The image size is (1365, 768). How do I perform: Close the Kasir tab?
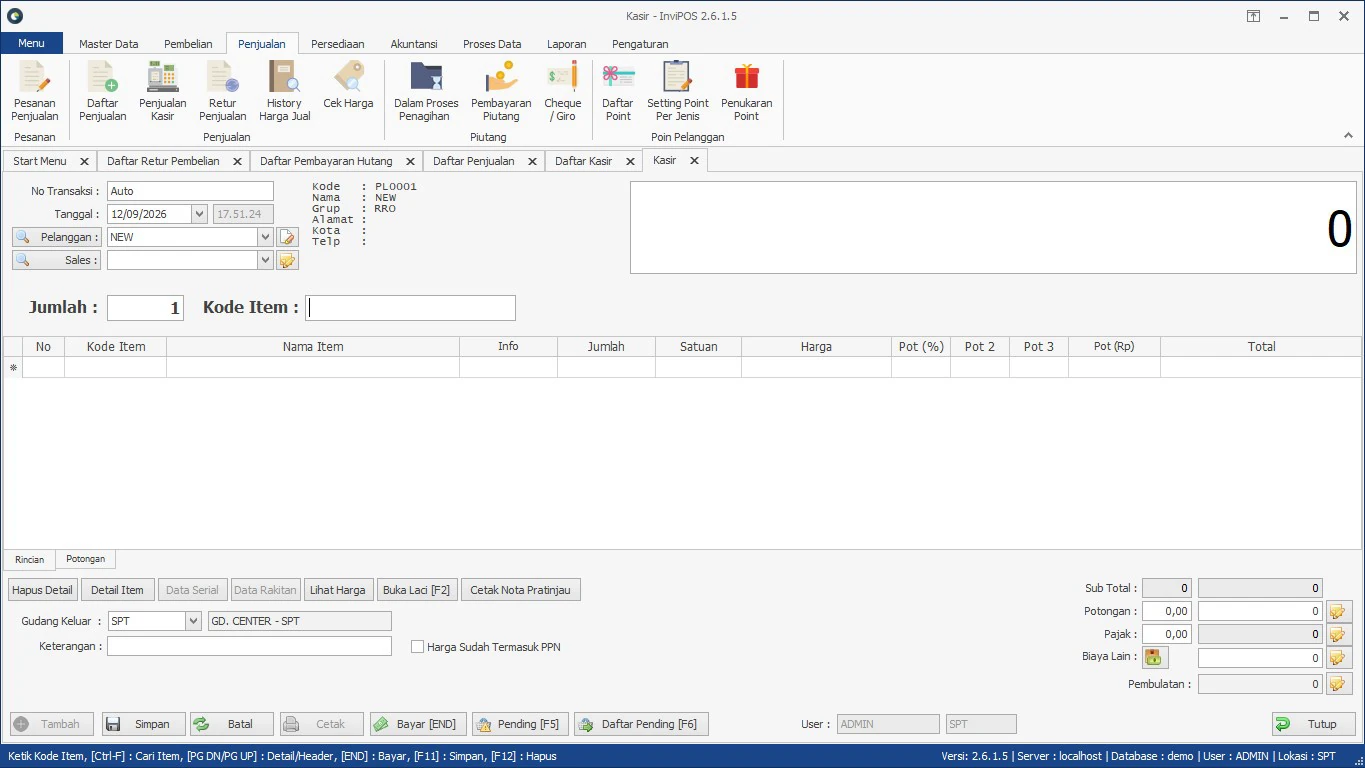694,160
